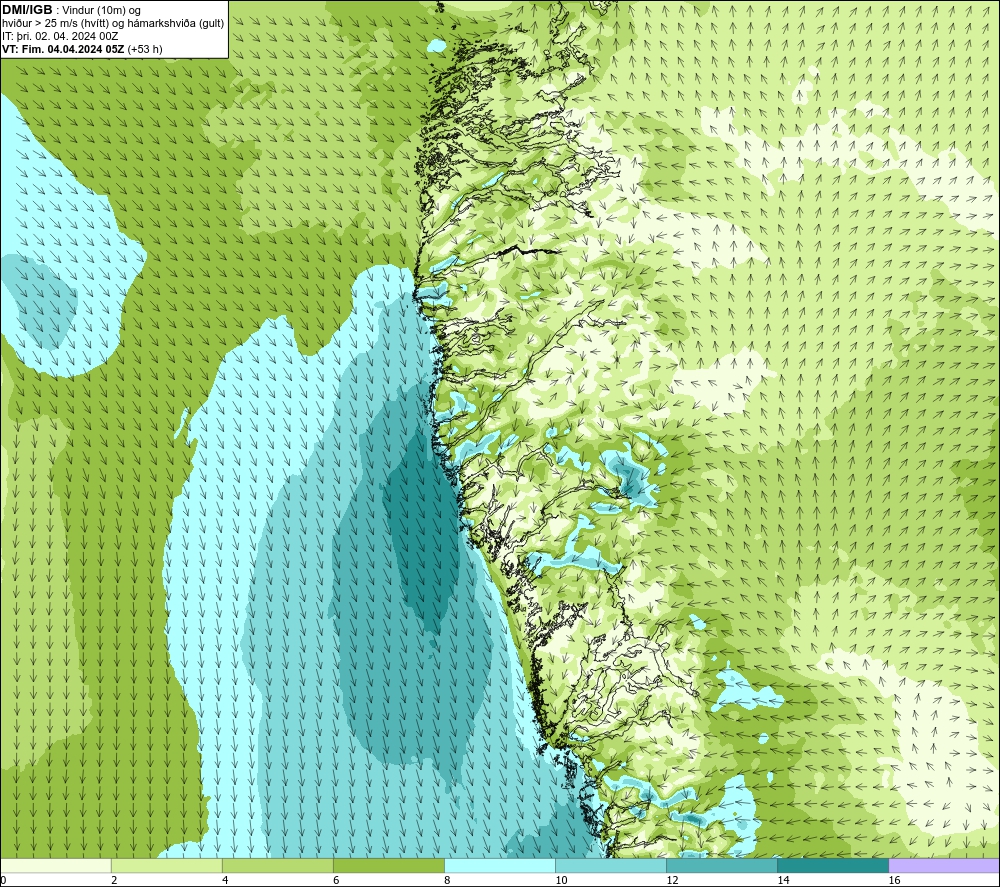Click the scale label '12'
1000x887 pixels.
pyautogui.click(x=672, y=880)
